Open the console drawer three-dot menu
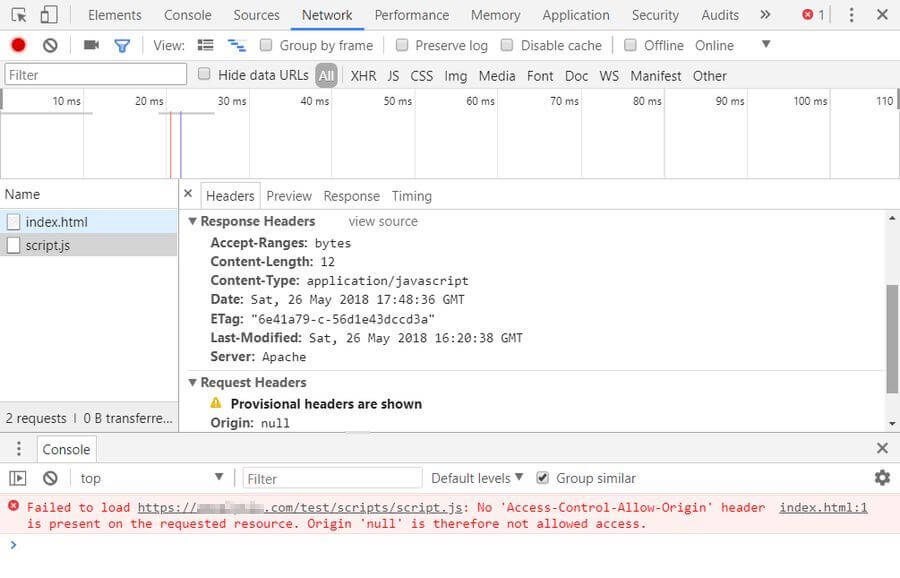900x578 pixels. [19, 448]
